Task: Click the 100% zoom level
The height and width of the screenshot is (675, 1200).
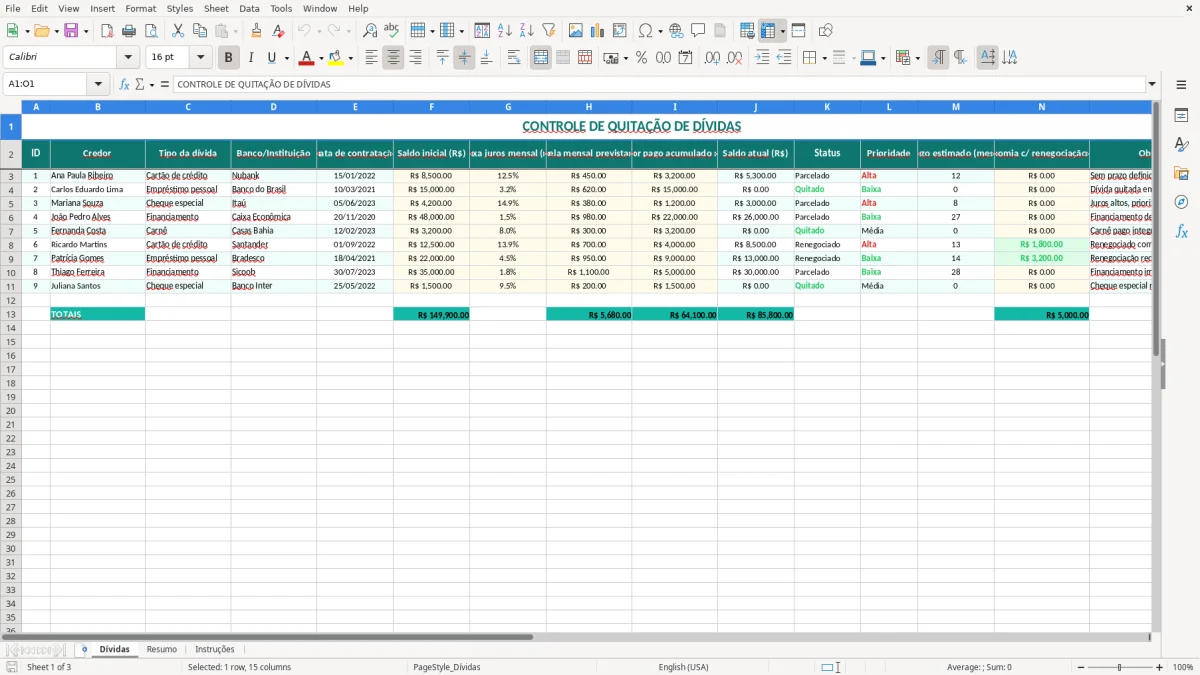Action: click(1183, 667)
